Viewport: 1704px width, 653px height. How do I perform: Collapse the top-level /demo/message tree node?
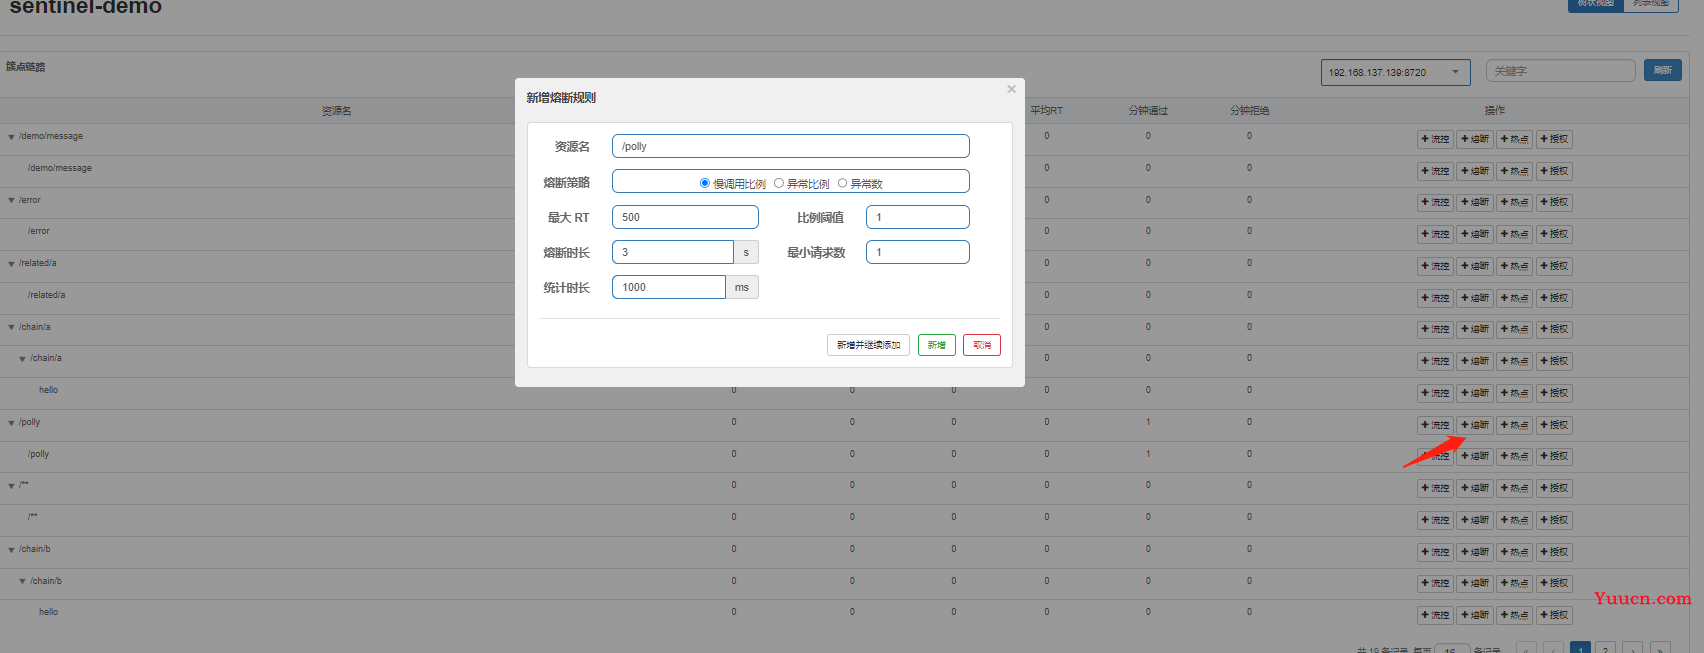(x=12, y=137)
